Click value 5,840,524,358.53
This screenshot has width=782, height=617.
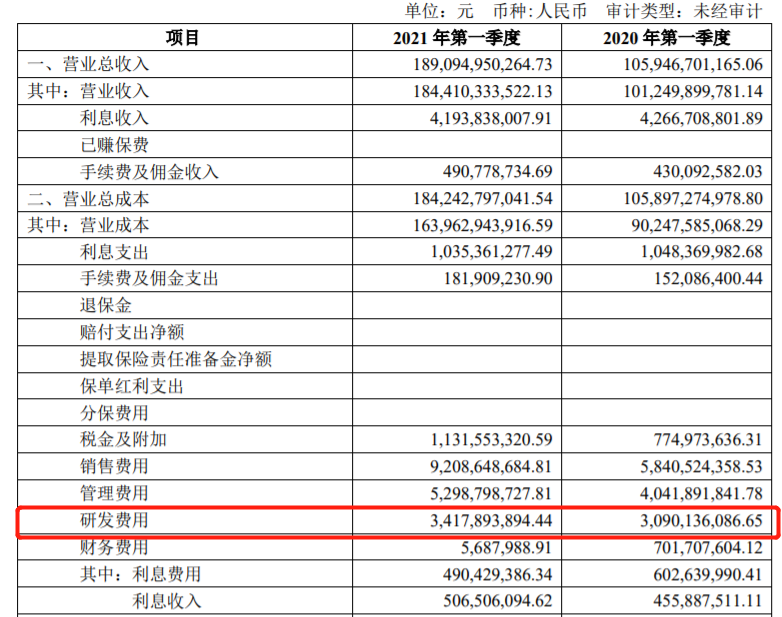pyautogui.click(x=702, y=466)
